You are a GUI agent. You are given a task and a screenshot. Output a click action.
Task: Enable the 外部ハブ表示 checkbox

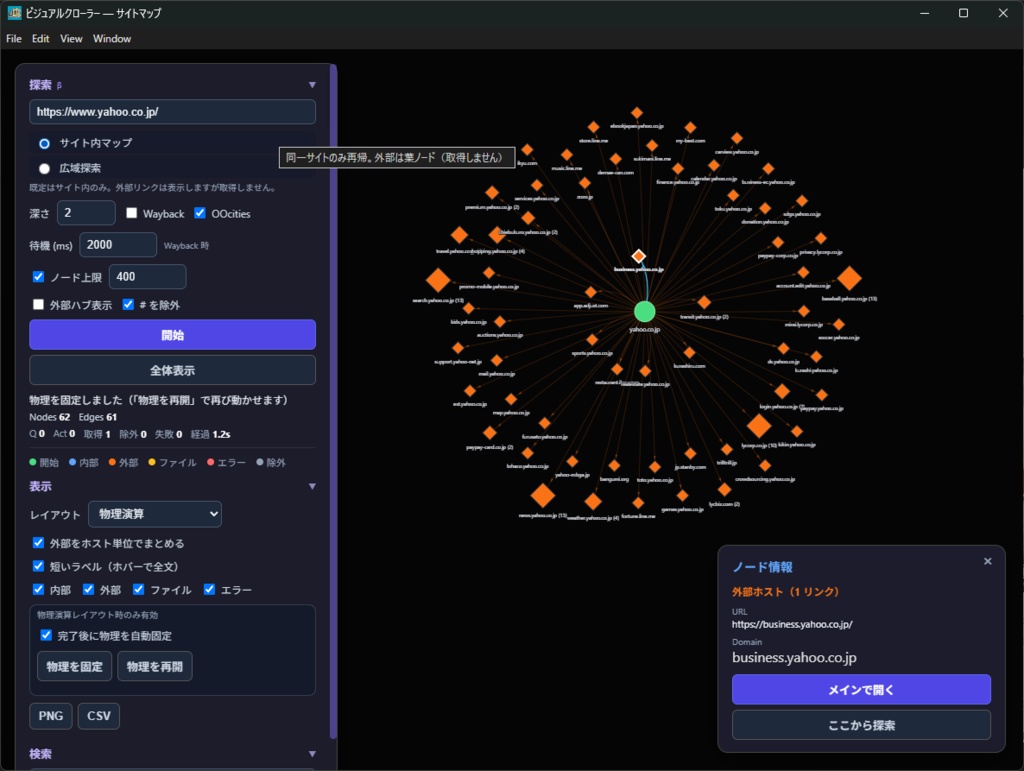tap(39, 304)
